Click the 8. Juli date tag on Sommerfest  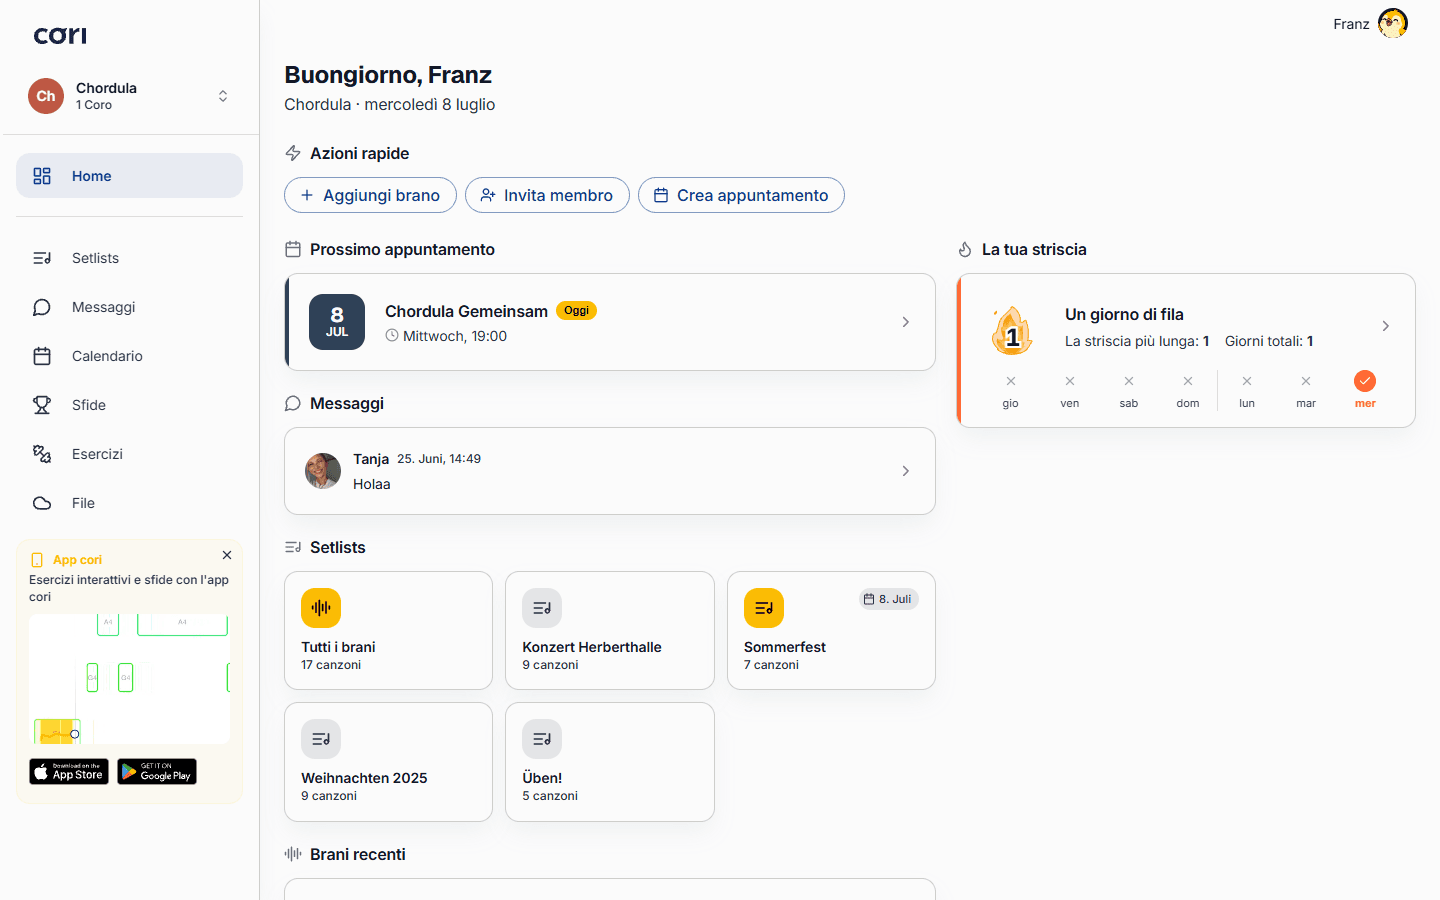[x=888, y=599]
